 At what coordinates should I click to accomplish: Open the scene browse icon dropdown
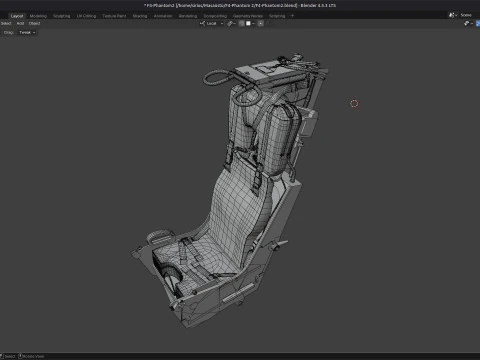453,15
